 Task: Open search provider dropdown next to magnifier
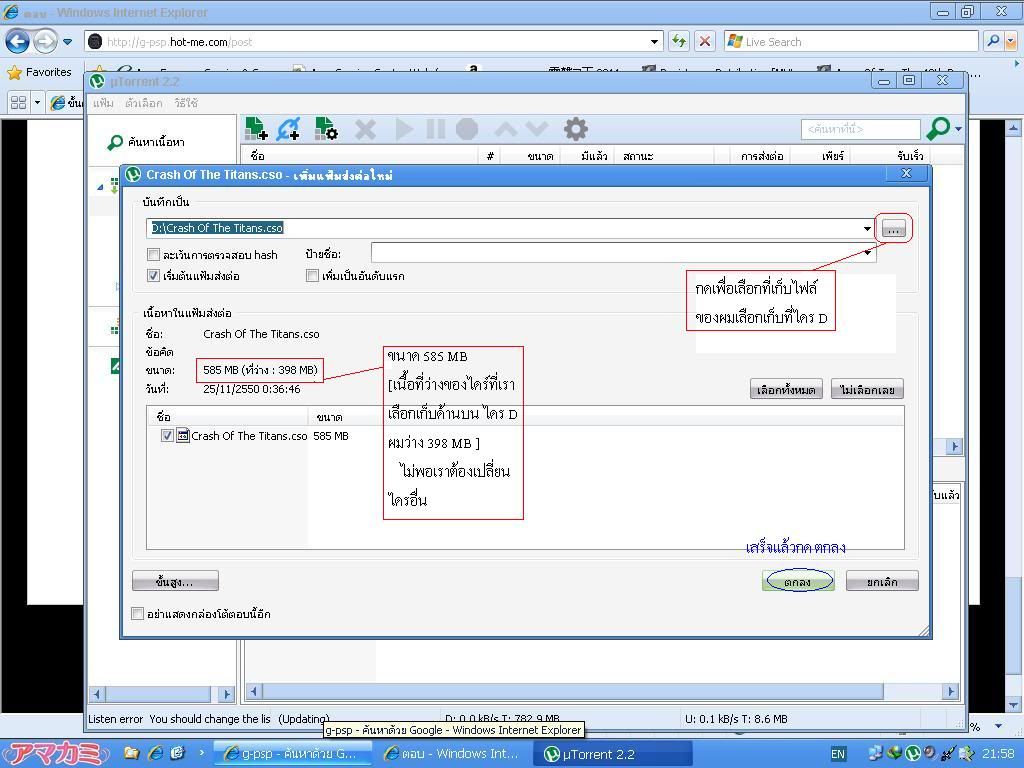958,129
